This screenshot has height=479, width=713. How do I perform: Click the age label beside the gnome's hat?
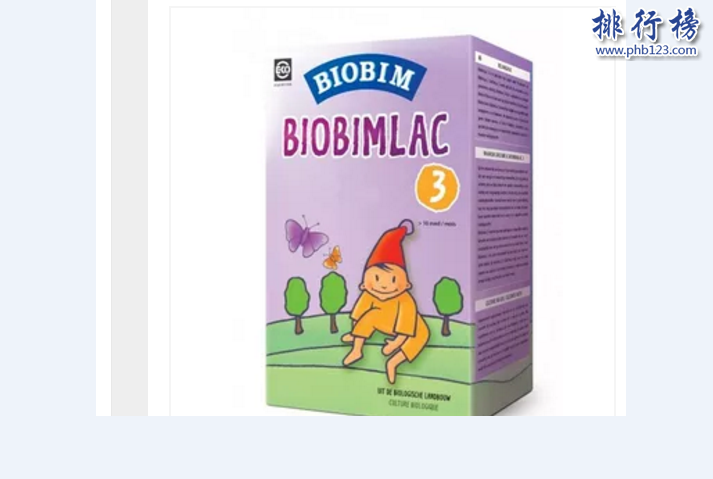[437, 223]
